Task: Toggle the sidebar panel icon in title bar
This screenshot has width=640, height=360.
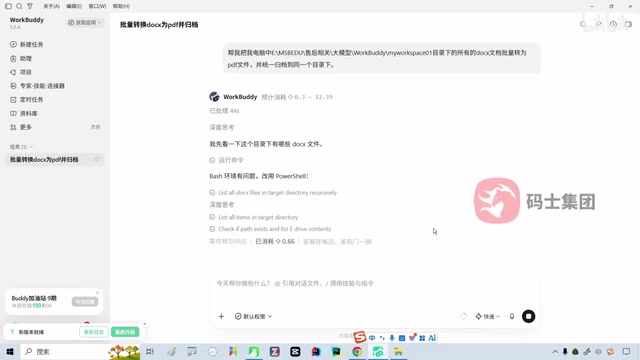Action: (x=8, y=6)
